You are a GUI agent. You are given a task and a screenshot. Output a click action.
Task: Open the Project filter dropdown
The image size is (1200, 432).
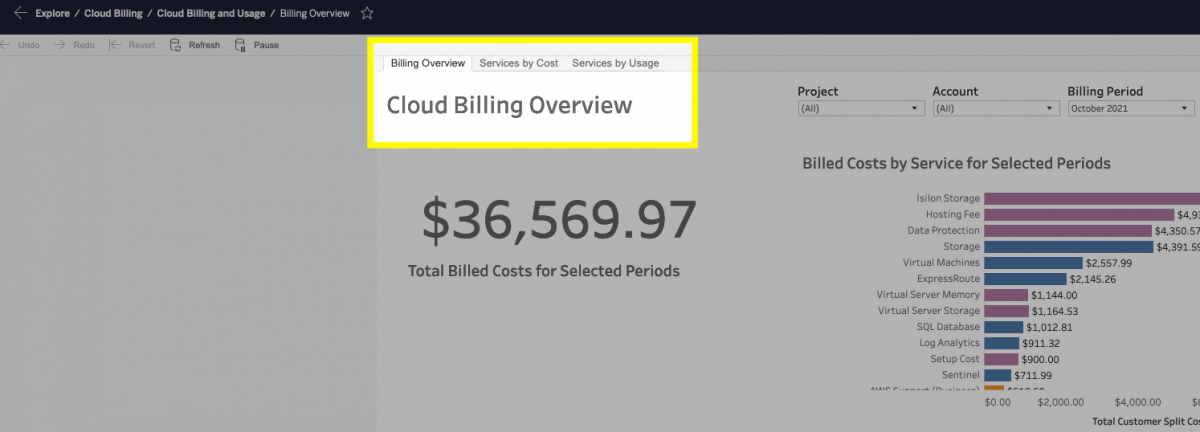pos(861,108)
